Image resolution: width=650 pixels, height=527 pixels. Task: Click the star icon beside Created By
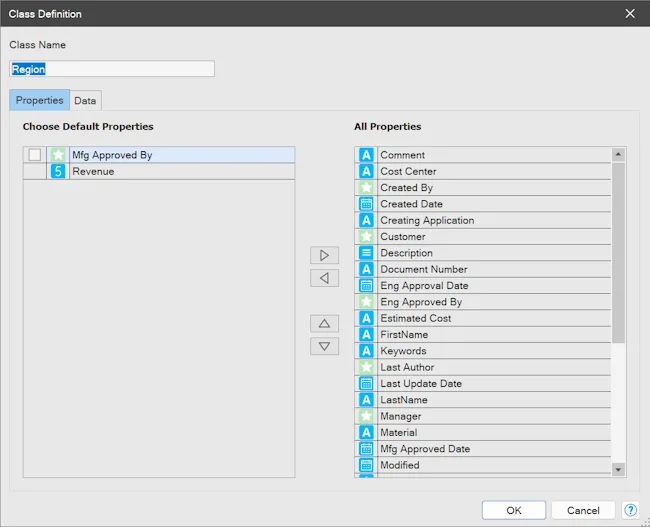coord(366,187)
